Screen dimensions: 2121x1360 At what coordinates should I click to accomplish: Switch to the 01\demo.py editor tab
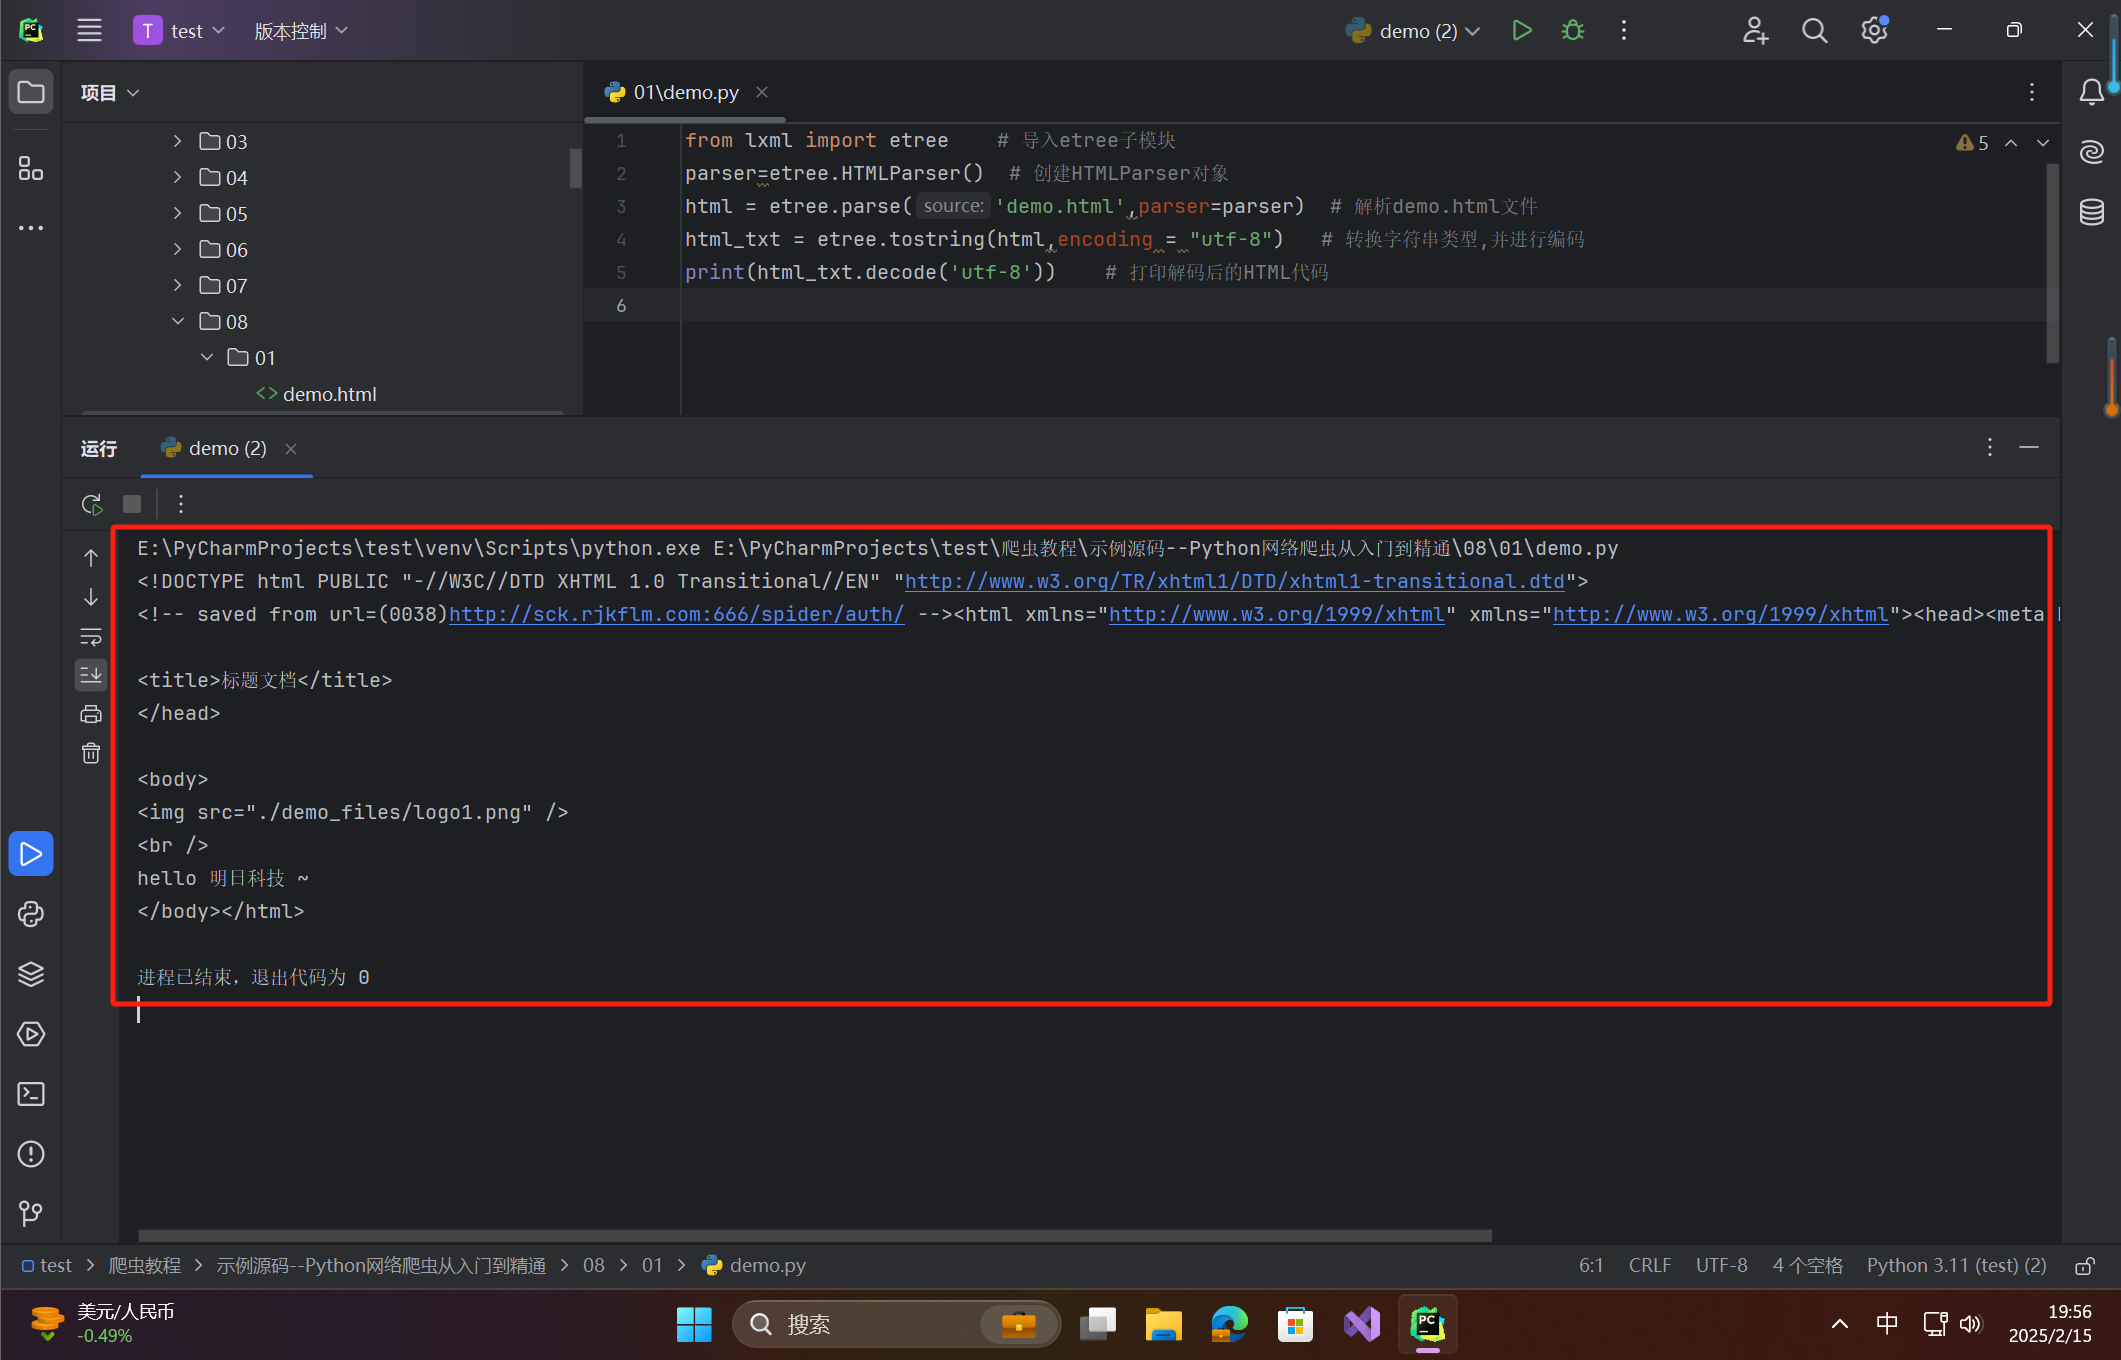pyautogui.click(x=685, y=92)
